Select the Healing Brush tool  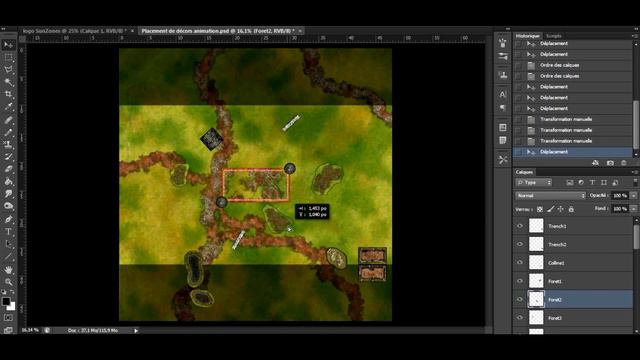8,120
